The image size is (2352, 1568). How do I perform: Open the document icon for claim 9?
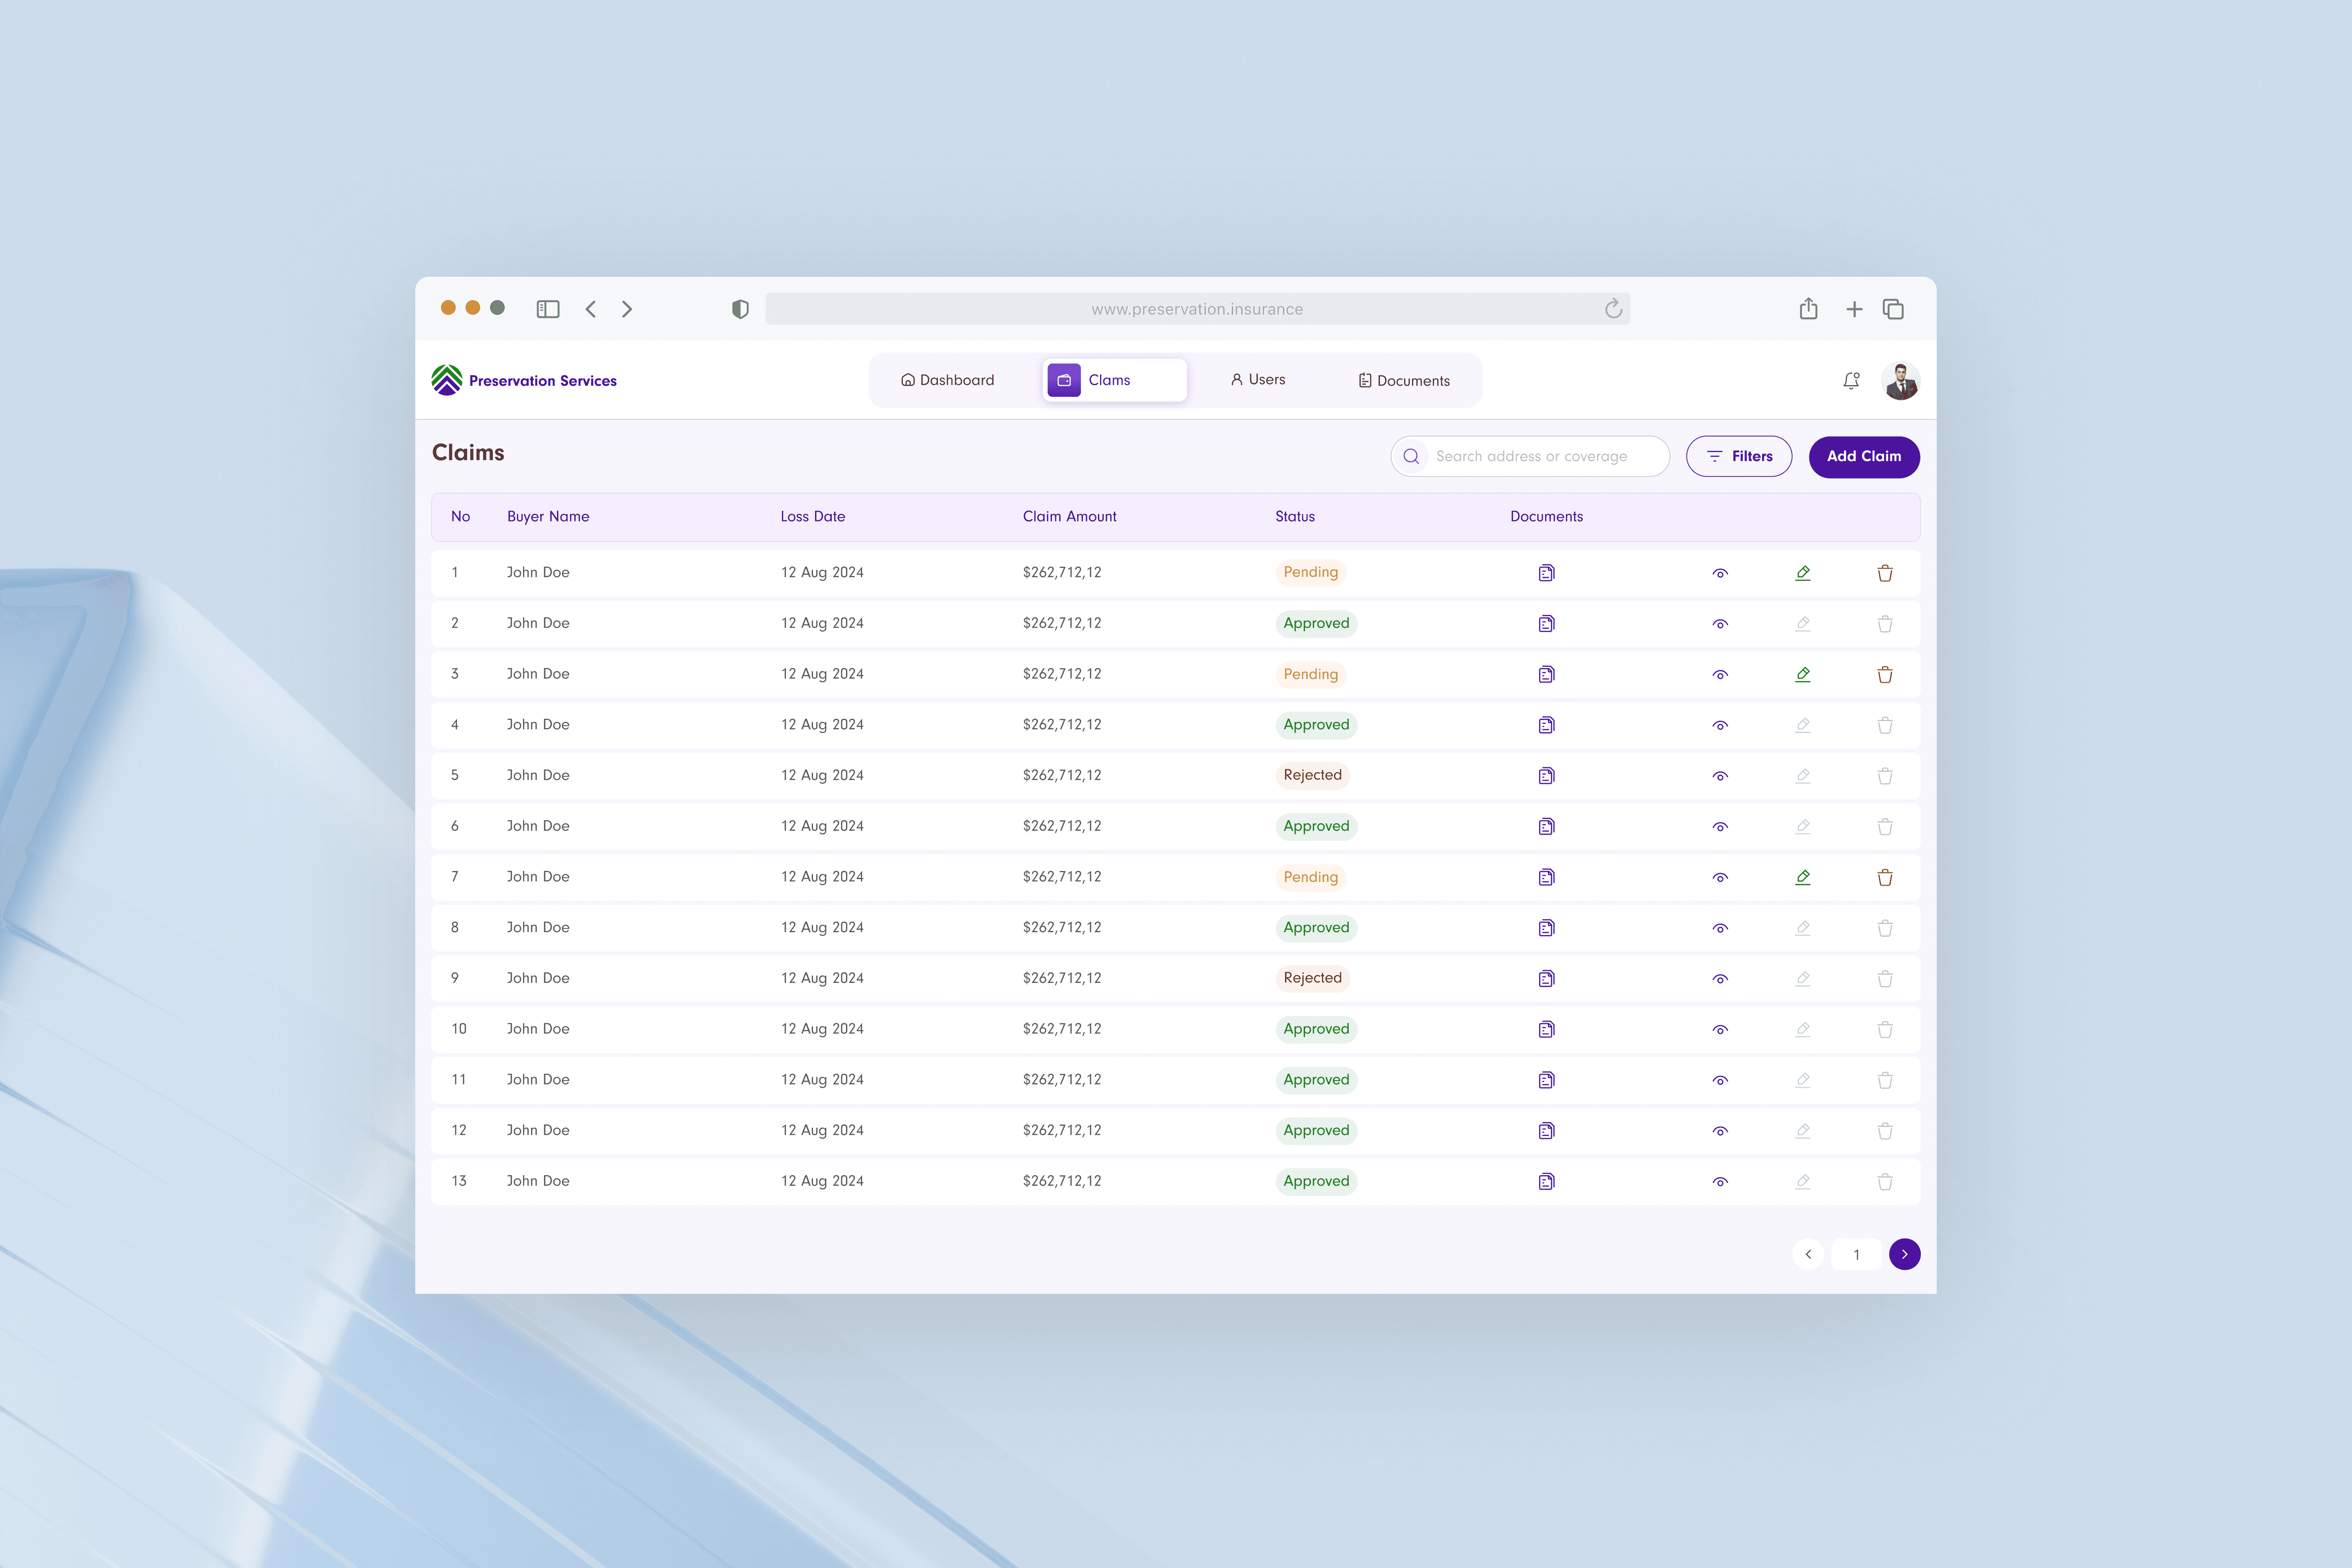(x=1546, y=978)
